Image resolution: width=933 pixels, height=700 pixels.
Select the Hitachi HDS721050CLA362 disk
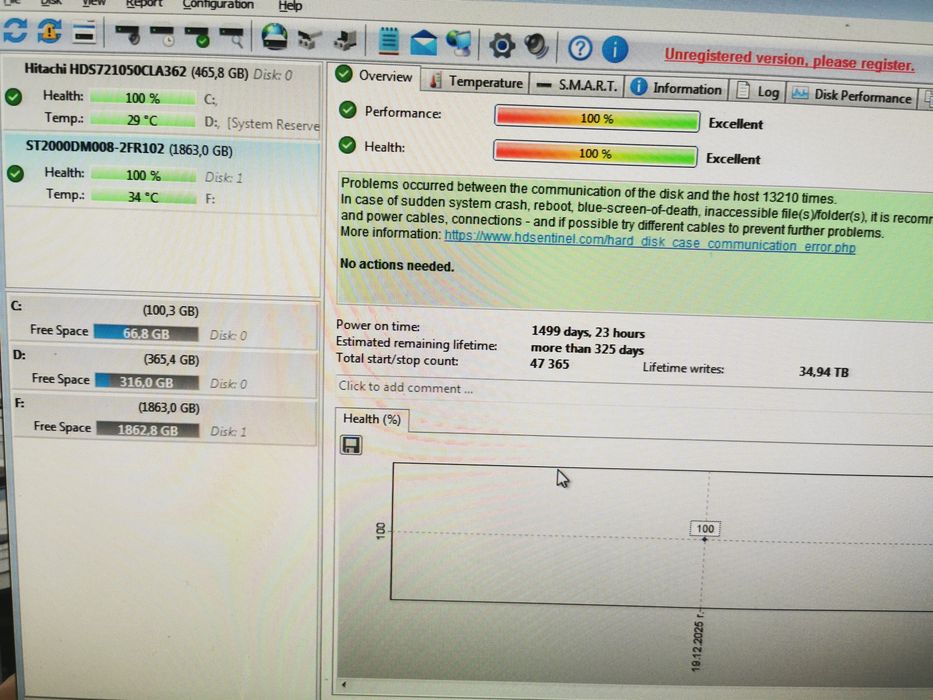click(x=162, y=96)
